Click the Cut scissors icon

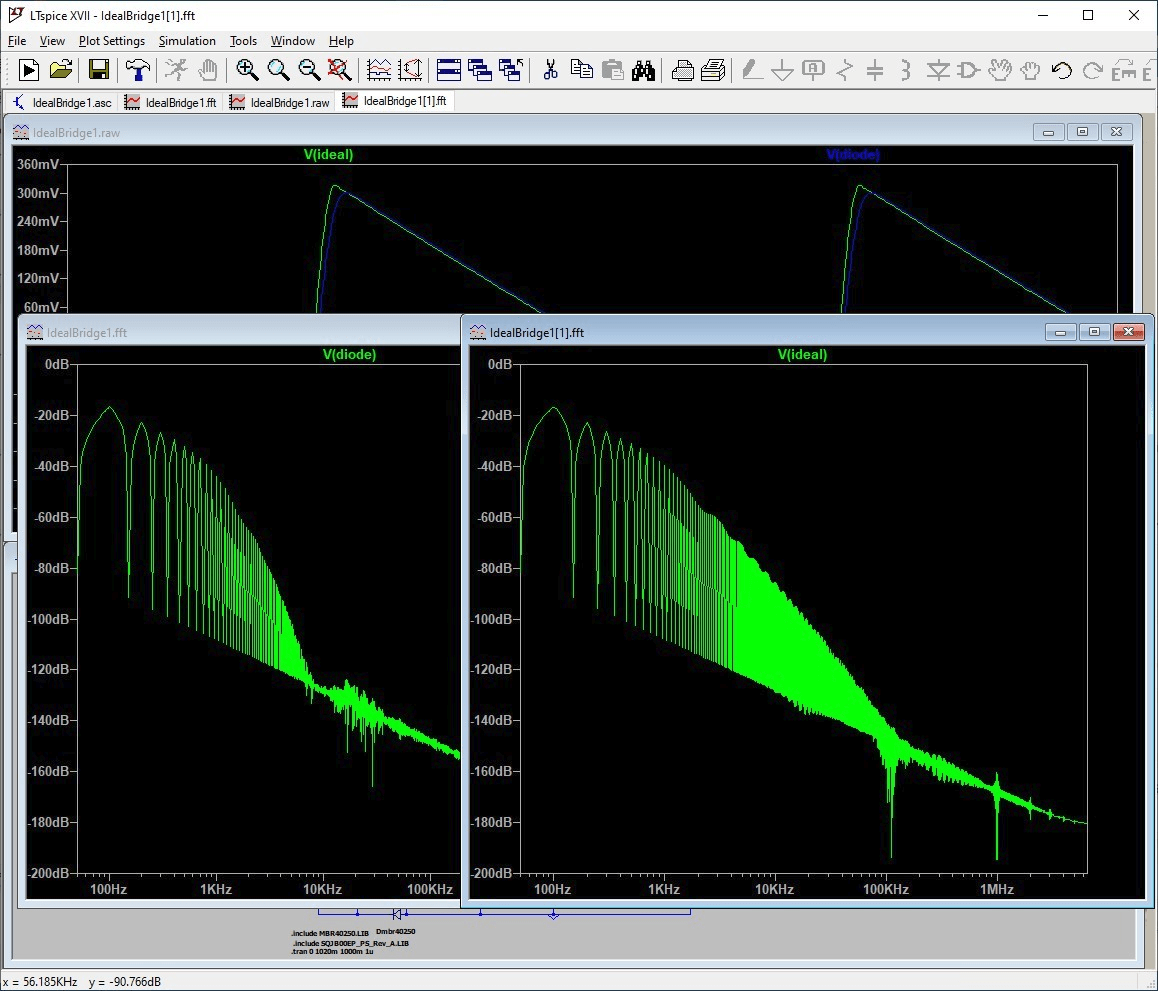[550, 70]
